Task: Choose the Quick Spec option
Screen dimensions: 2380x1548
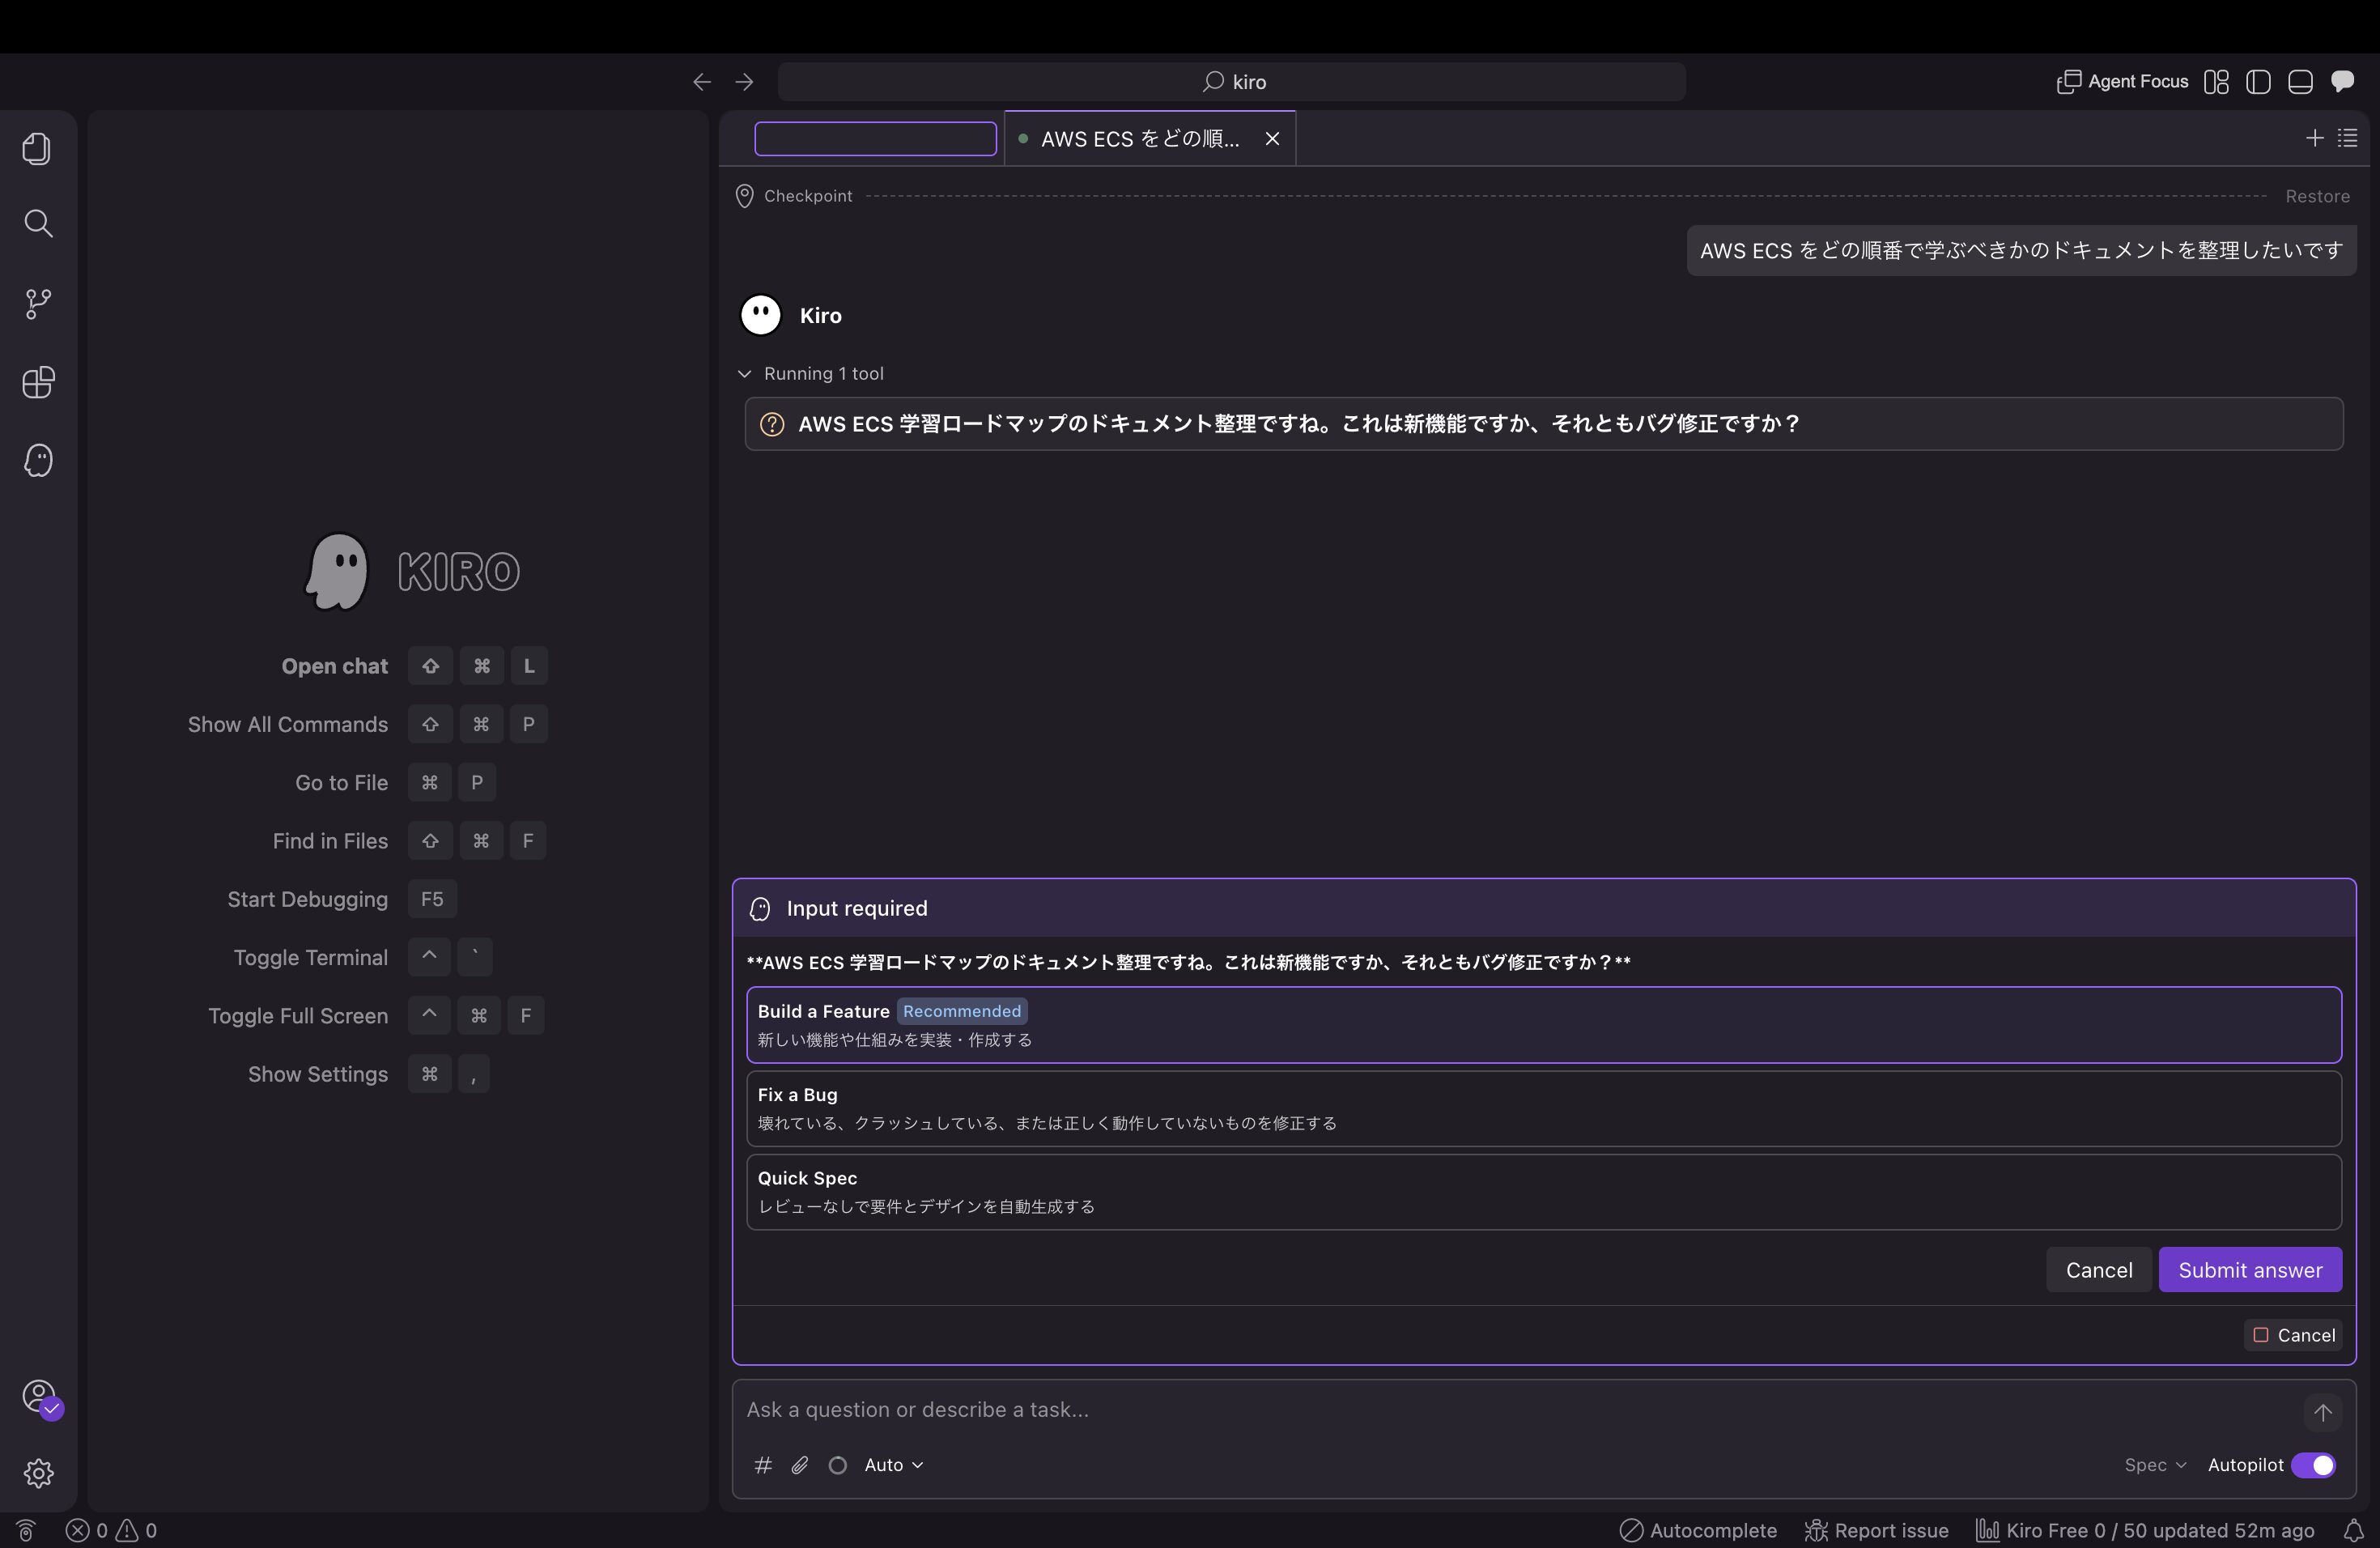Action: 1544,1192
